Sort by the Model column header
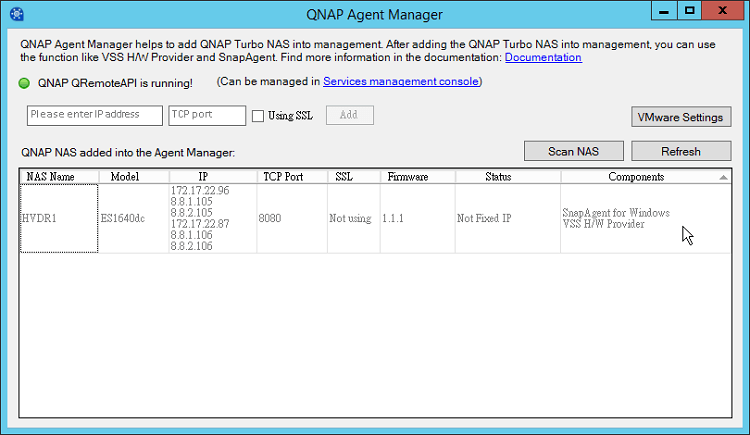Viewport: 750px width, 435px height. tap(124, 177)
